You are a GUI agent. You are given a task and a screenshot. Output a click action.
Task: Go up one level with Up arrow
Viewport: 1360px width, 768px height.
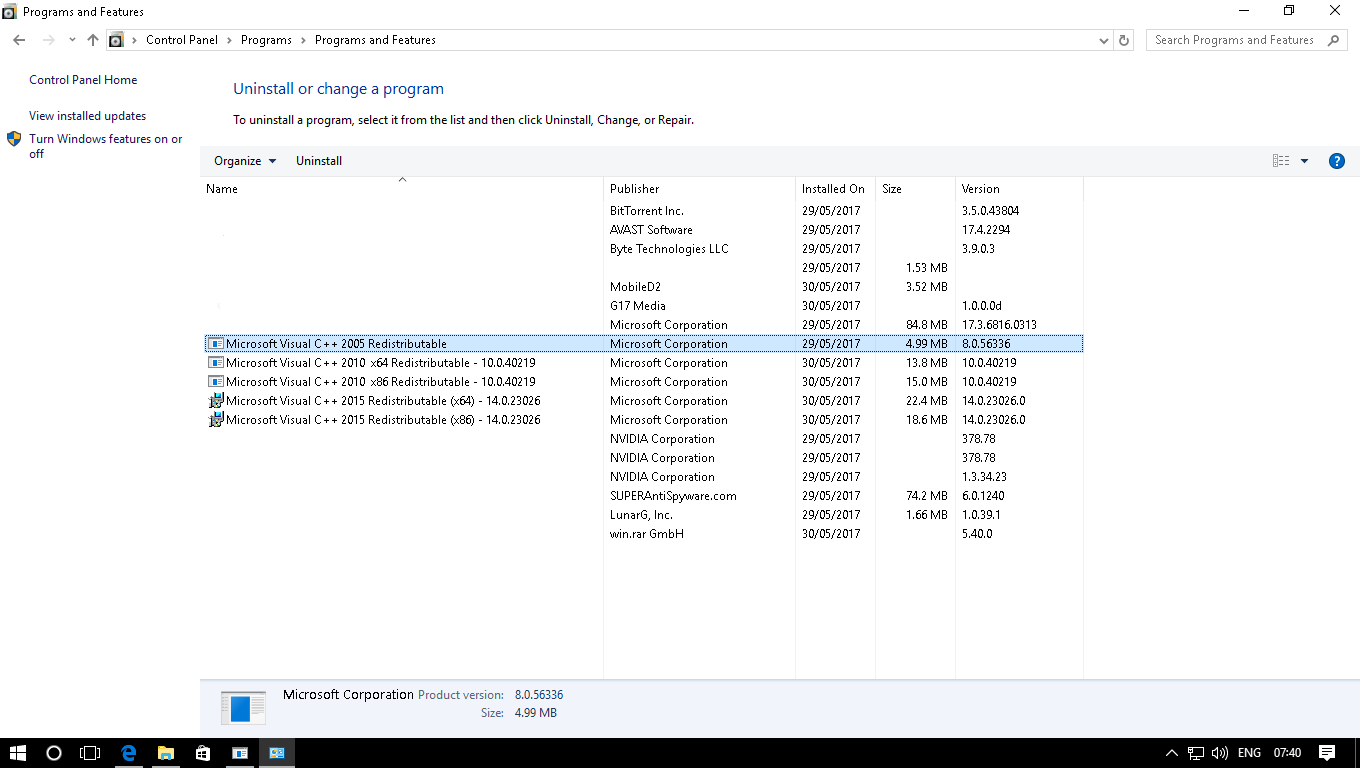(x=93, y=40)
